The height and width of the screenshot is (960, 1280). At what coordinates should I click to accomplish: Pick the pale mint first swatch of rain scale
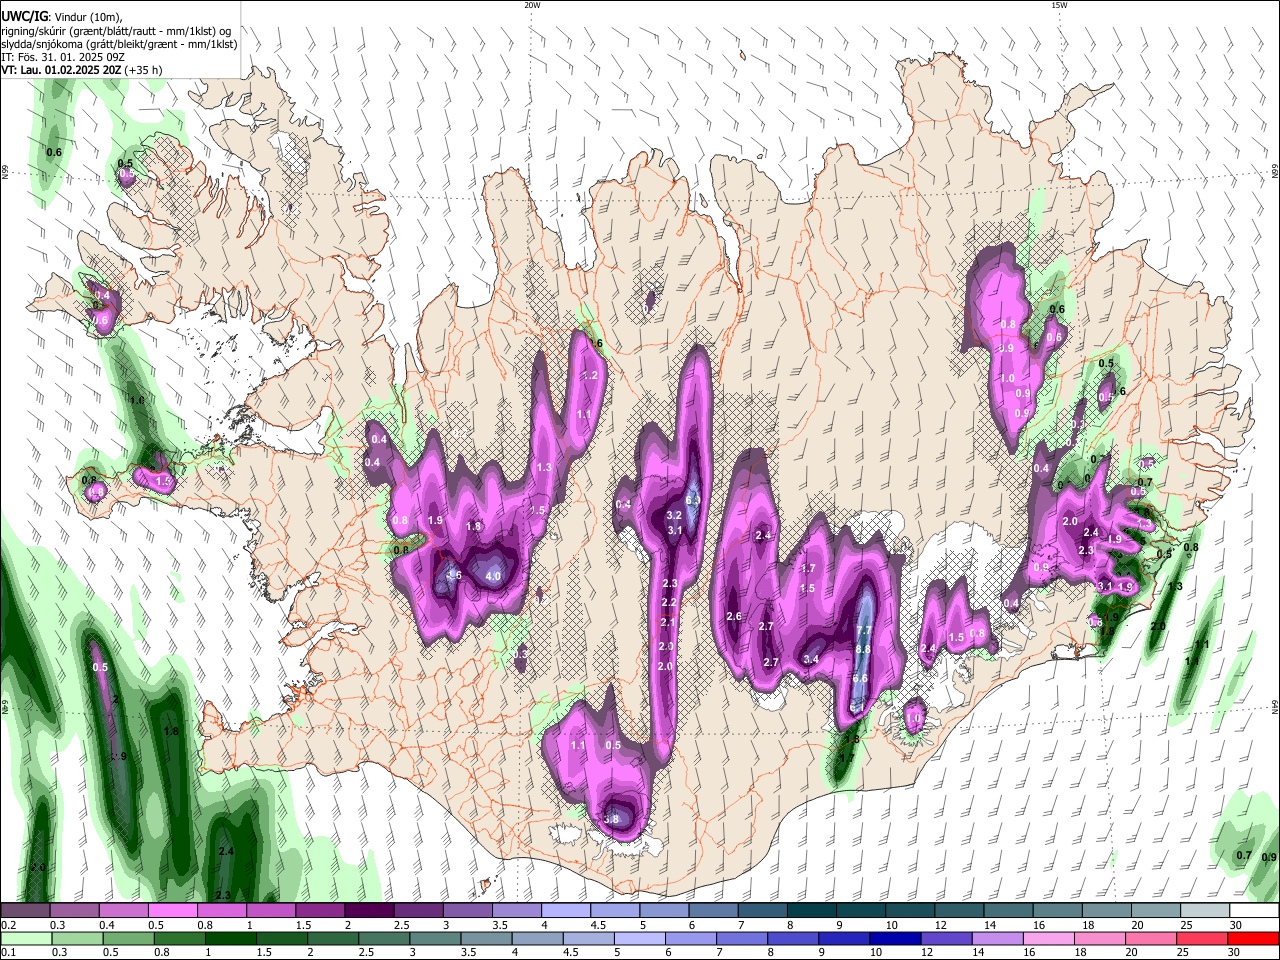pos(26,938)
